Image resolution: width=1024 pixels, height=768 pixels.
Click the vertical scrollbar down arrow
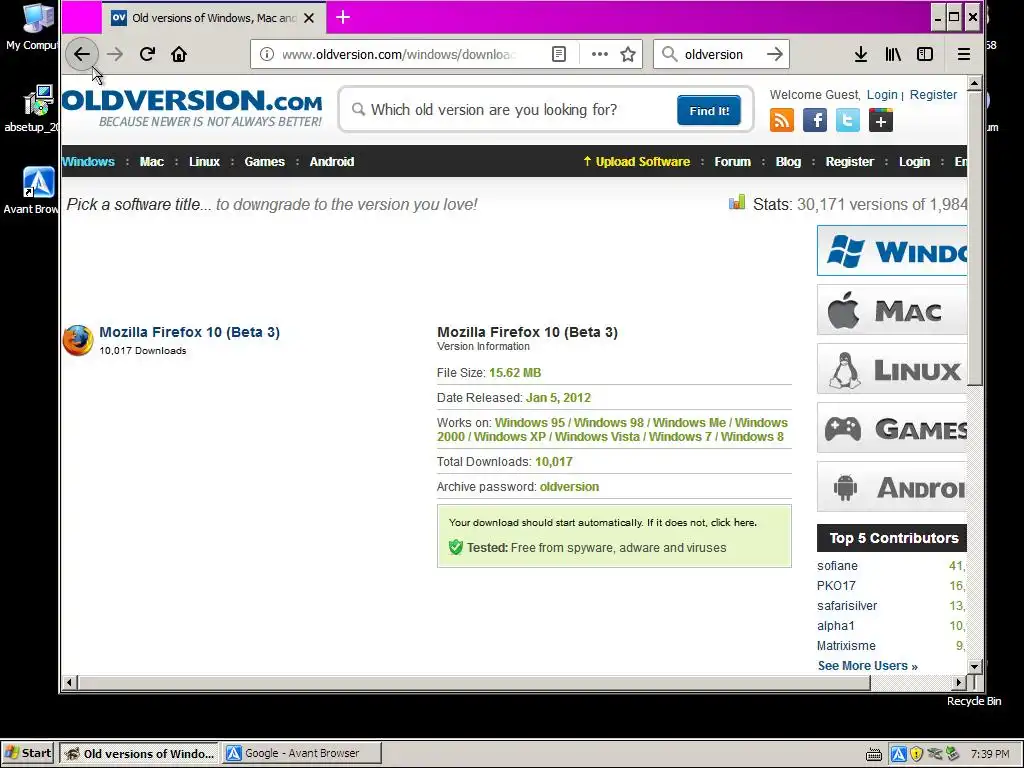pyautogui.click(x=974, y=667)
